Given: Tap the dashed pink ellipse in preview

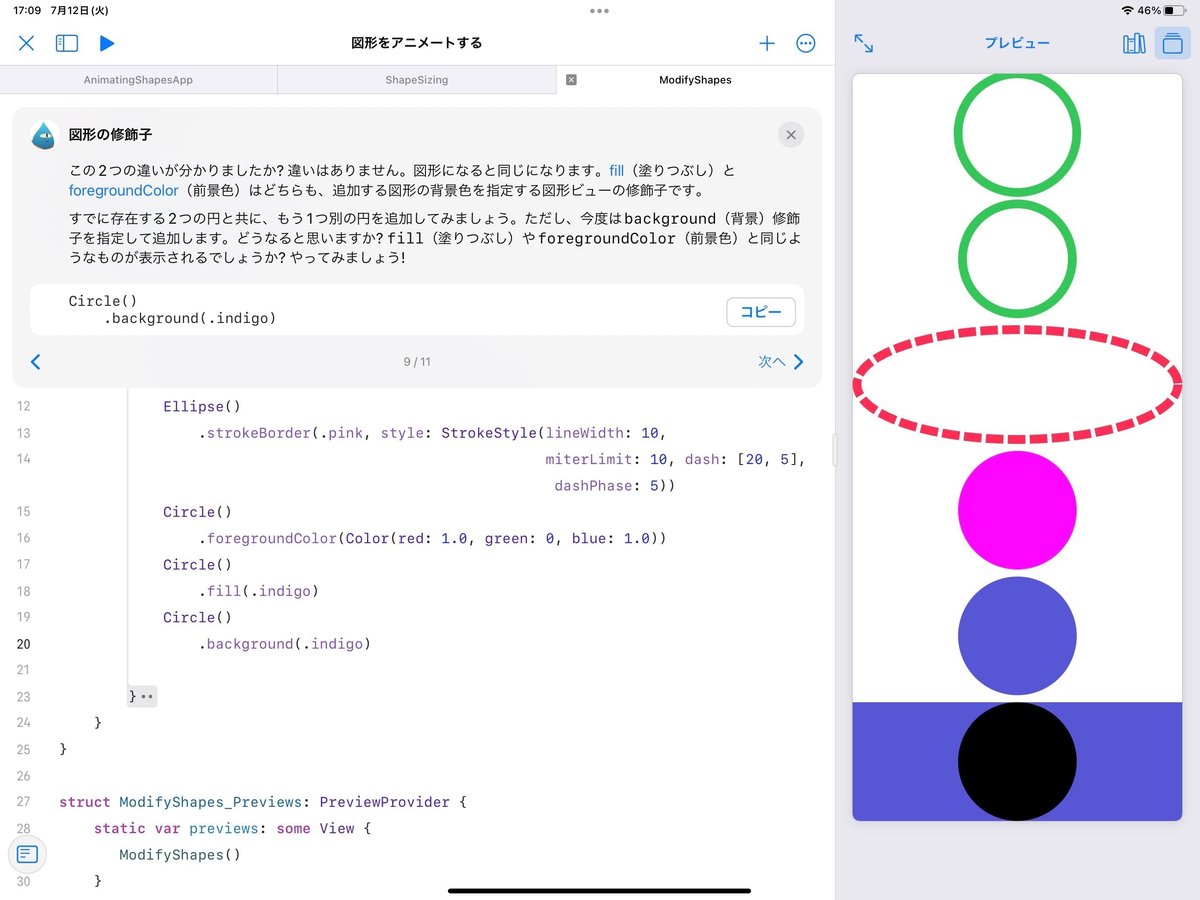Looking at the screenshot, I should pos(1017,384).
